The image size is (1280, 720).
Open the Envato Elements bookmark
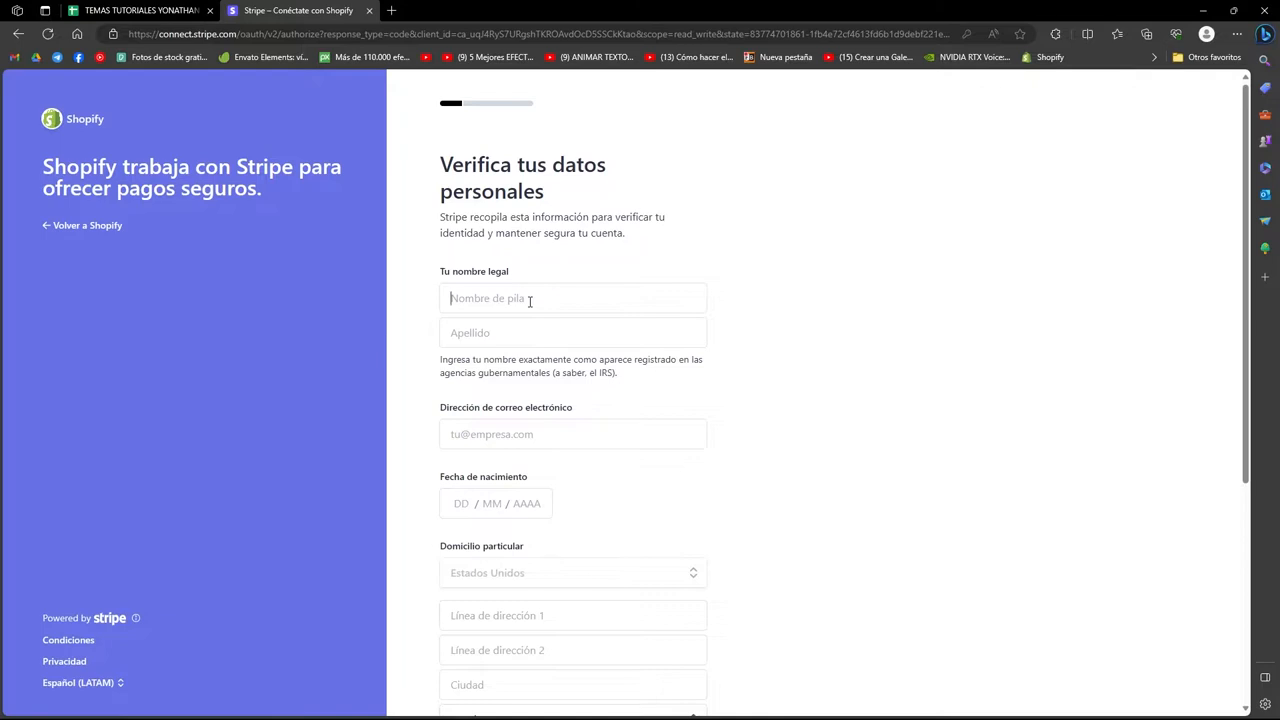coord(263,57)
